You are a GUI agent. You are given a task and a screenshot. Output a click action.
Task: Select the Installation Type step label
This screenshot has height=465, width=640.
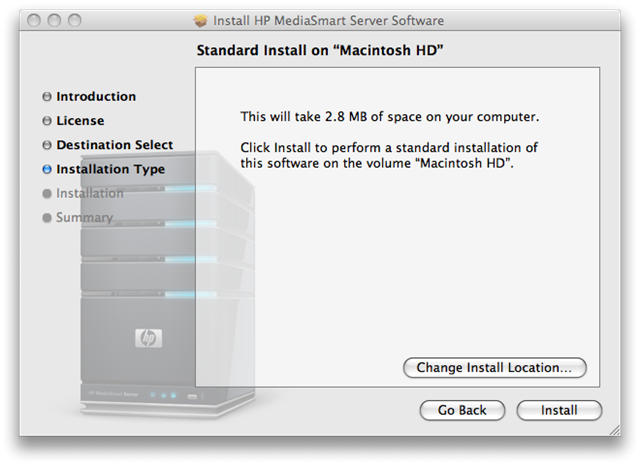click(110, 169)
